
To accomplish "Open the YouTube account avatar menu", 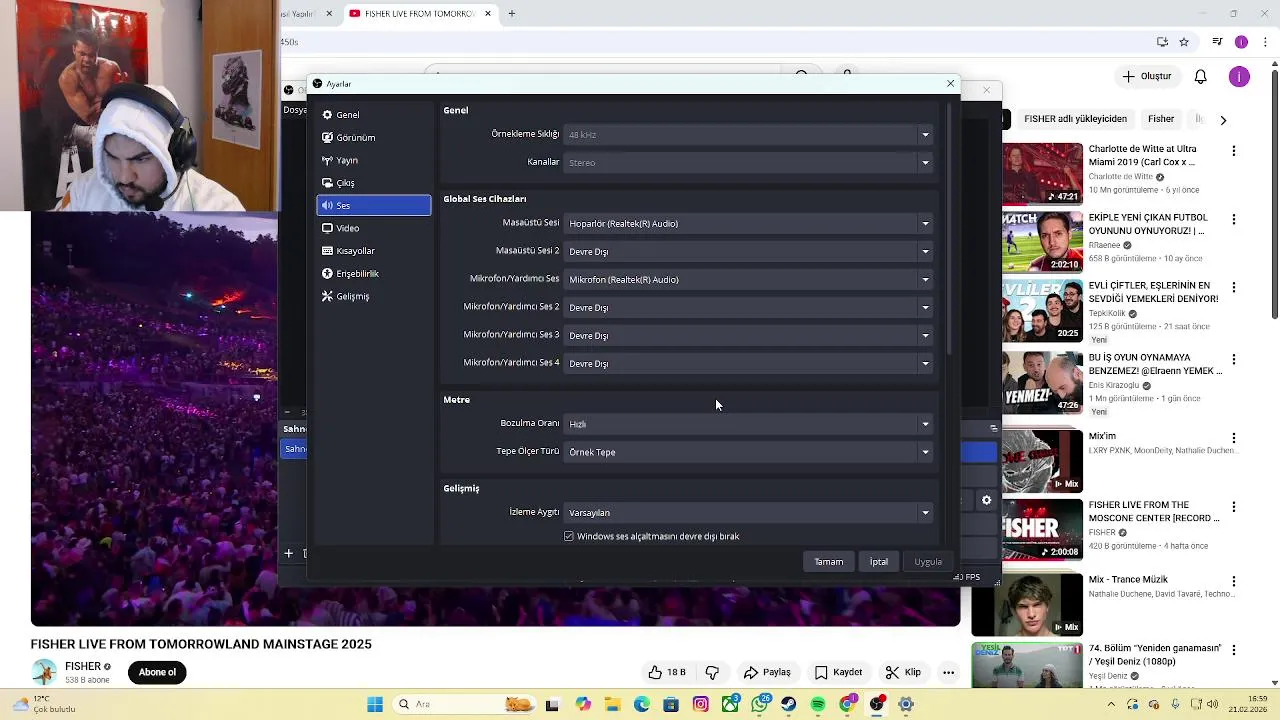I will point(1239,76).
